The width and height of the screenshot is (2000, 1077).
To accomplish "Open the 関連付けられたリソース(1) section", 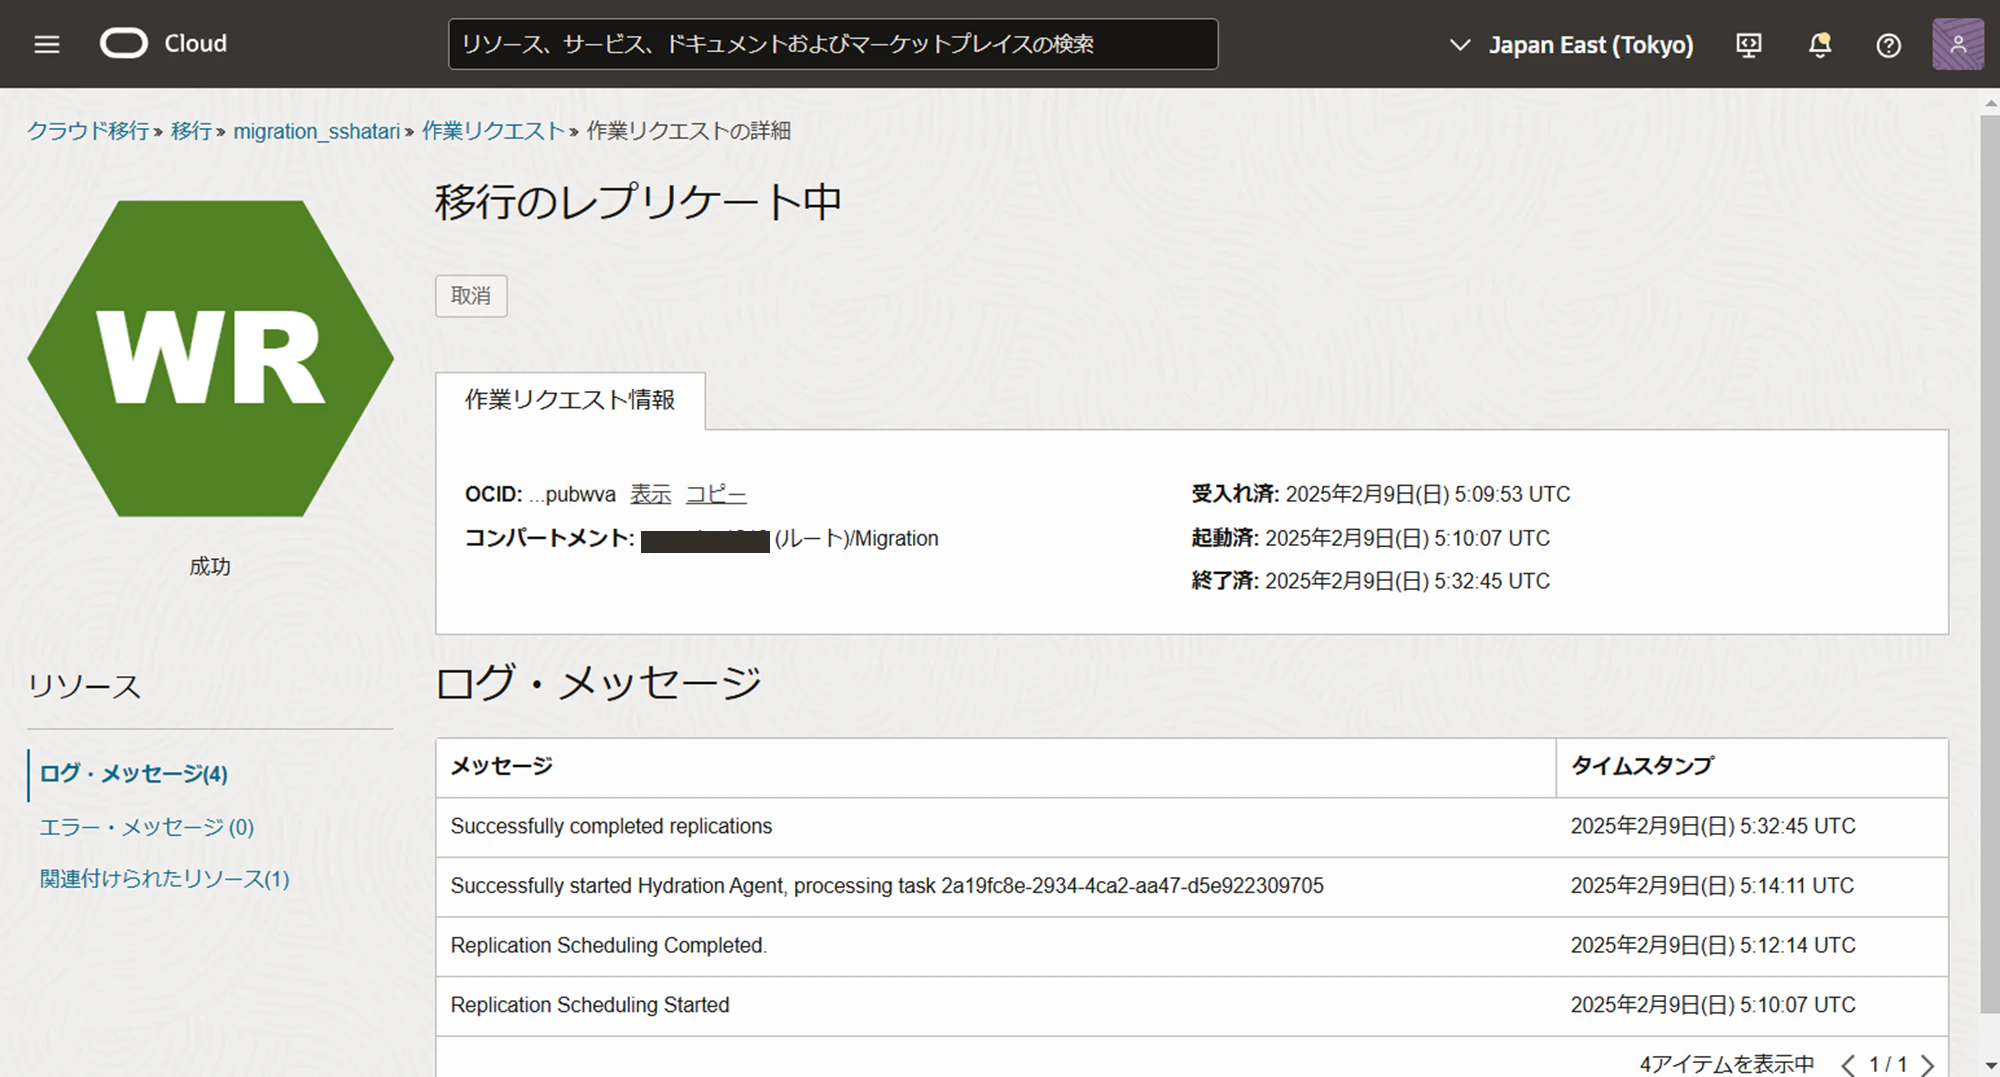I will point(165,879).
